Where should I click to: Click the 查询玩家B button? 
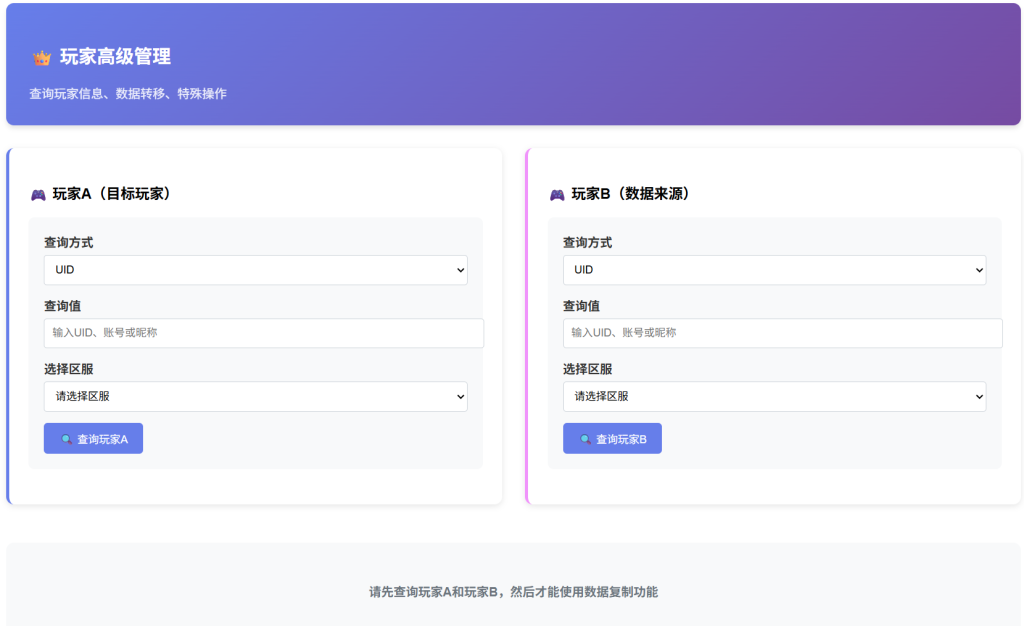(612, 439)
